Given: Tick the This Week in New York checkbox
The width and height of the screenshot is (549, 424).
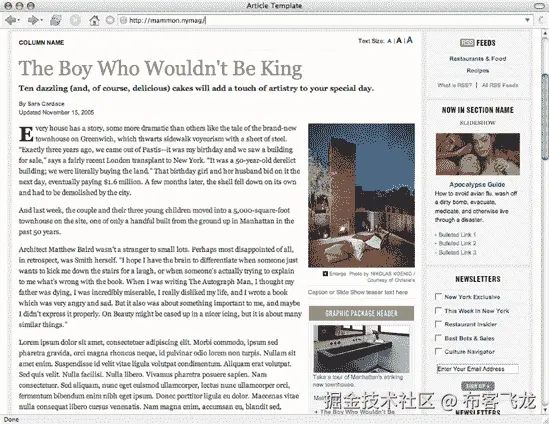Looking at the screenshot, I should 438,311.
